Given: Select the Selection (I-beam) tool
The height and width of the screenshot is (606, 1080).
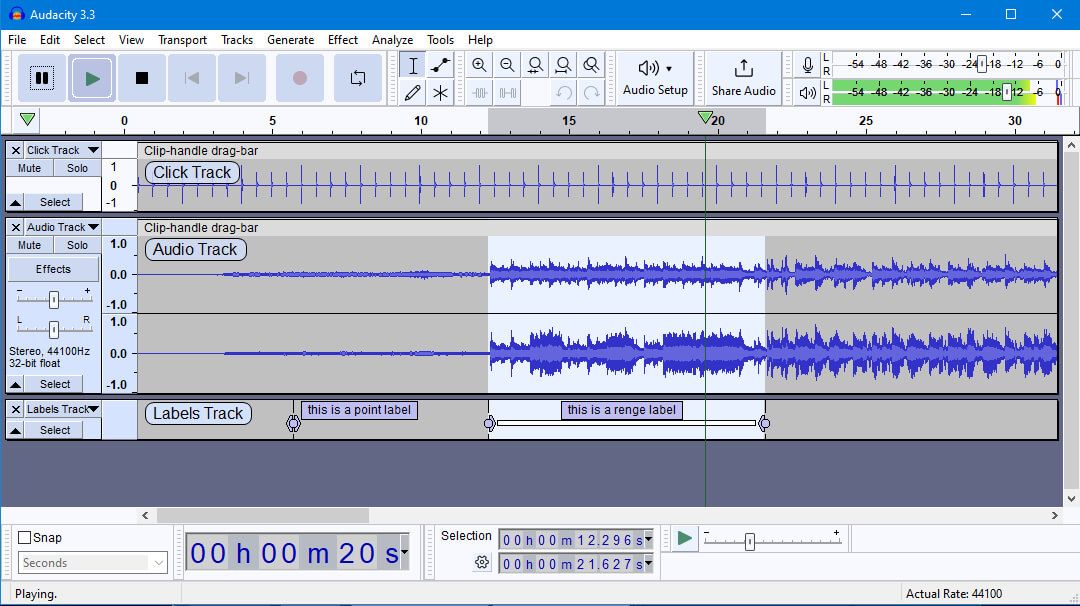Looking at the screenshot, I should pos(413,65).
